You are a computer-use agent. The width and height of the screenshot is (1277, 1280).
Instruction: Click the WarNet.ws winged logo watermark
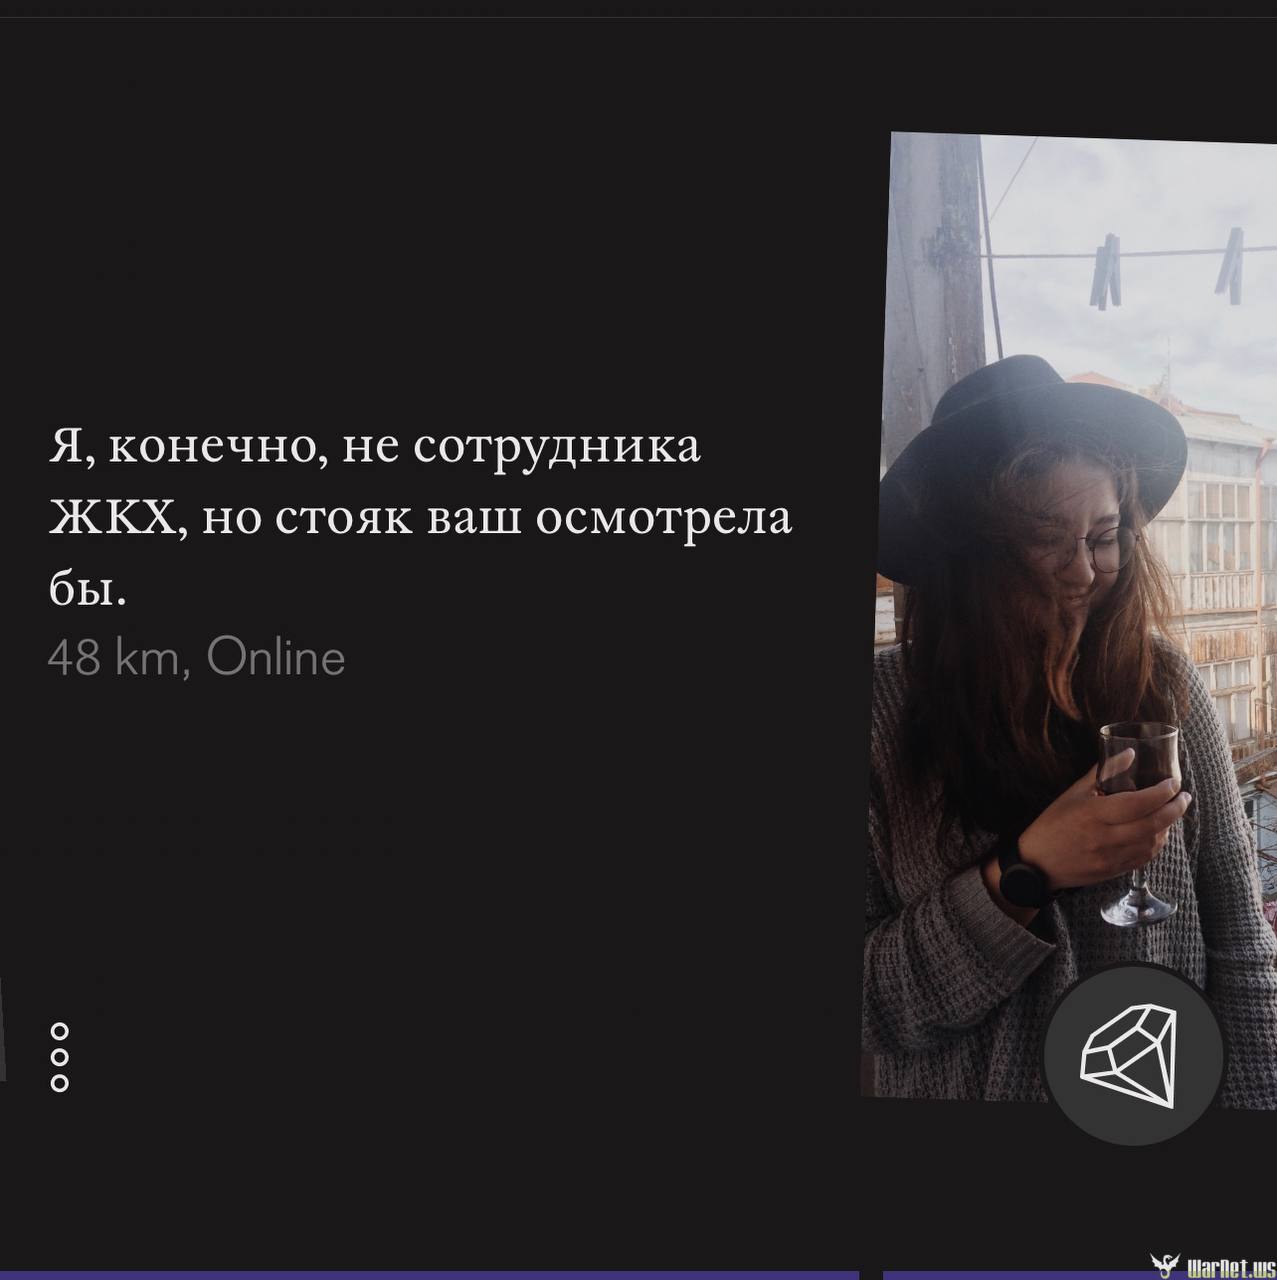click(1164, 1266)
